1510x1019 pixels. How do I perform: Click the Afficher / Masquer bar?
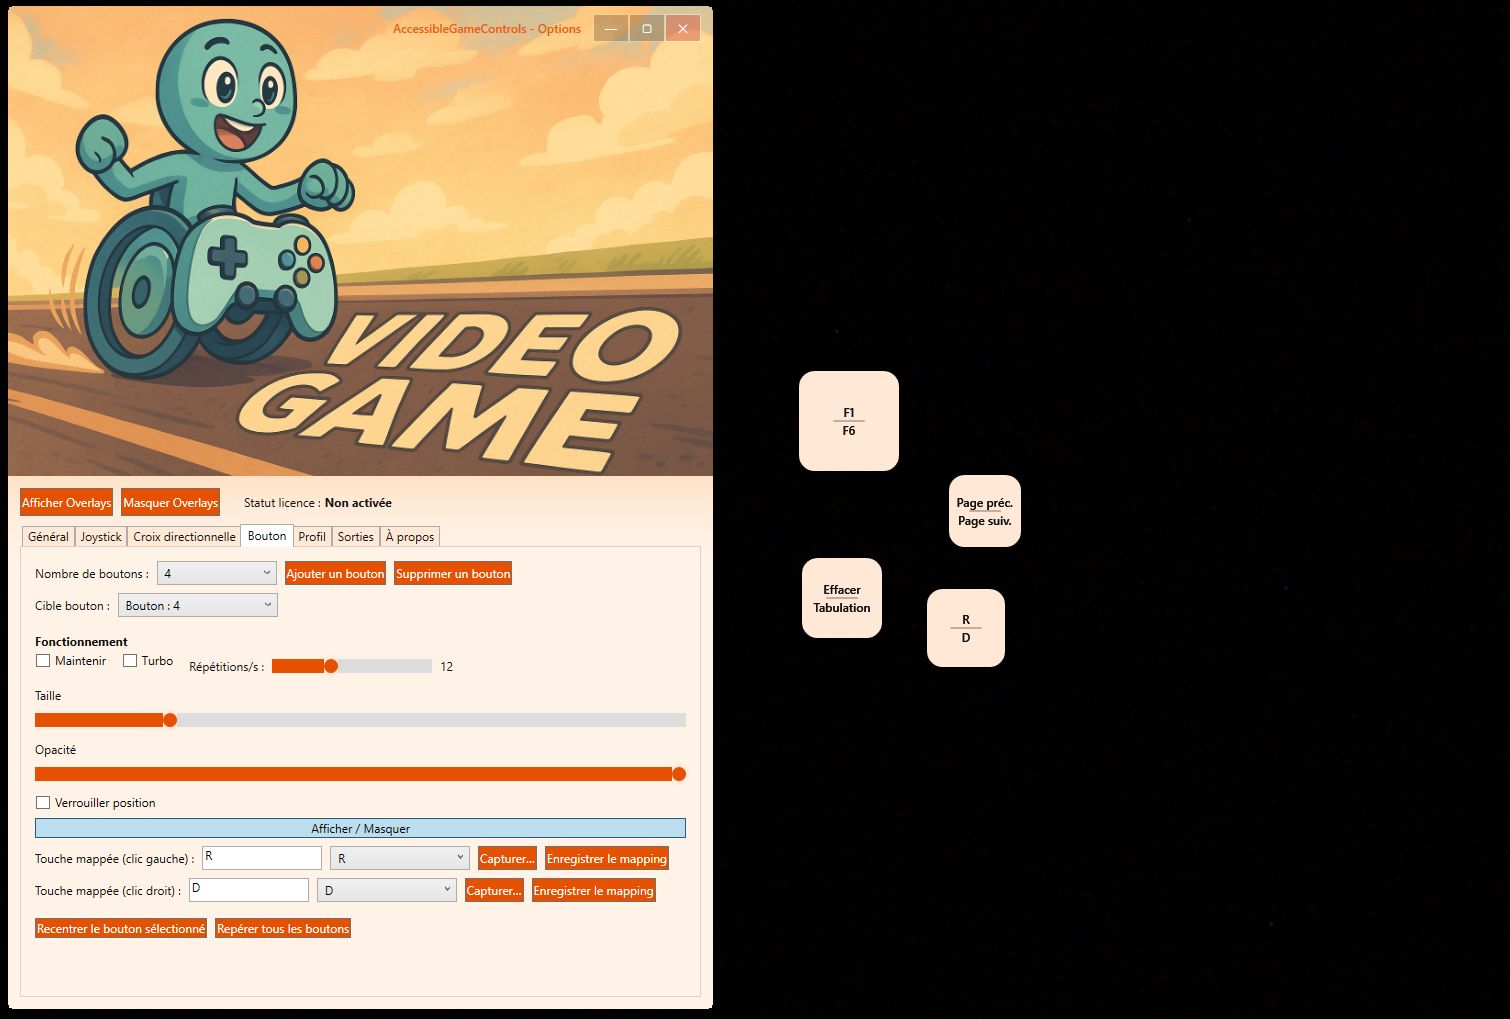click(360, 829)
